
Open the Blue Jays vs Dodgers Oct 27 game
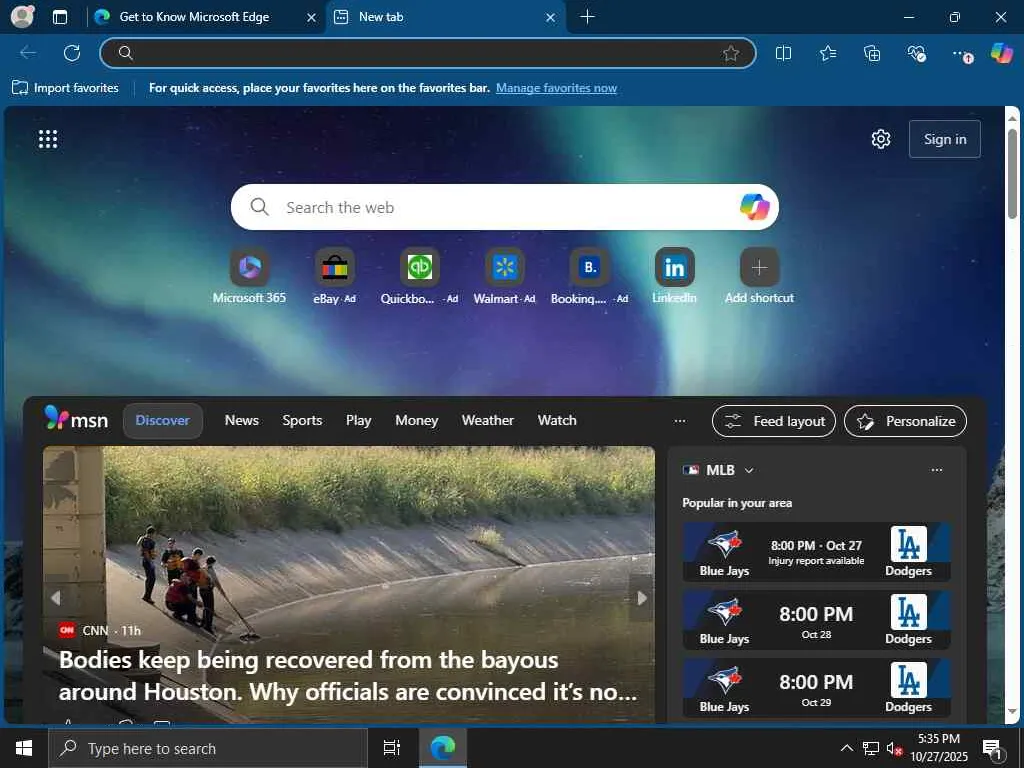816,552
